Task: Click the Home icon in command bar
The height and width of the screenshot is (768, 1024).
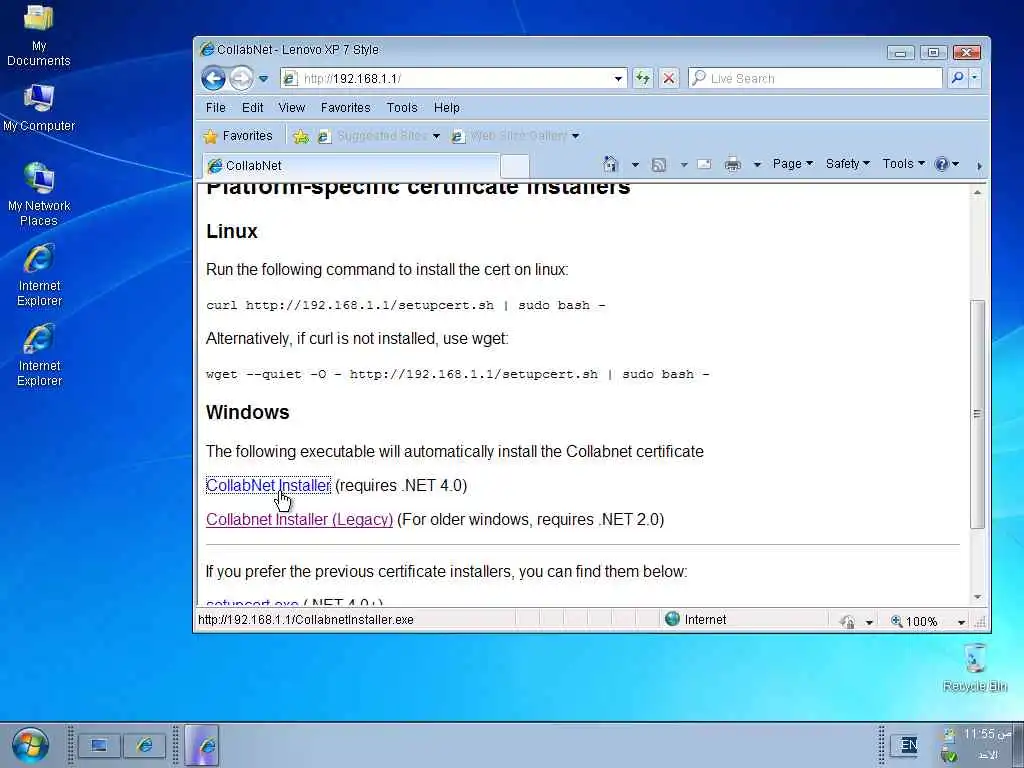Action: point(610,164)
